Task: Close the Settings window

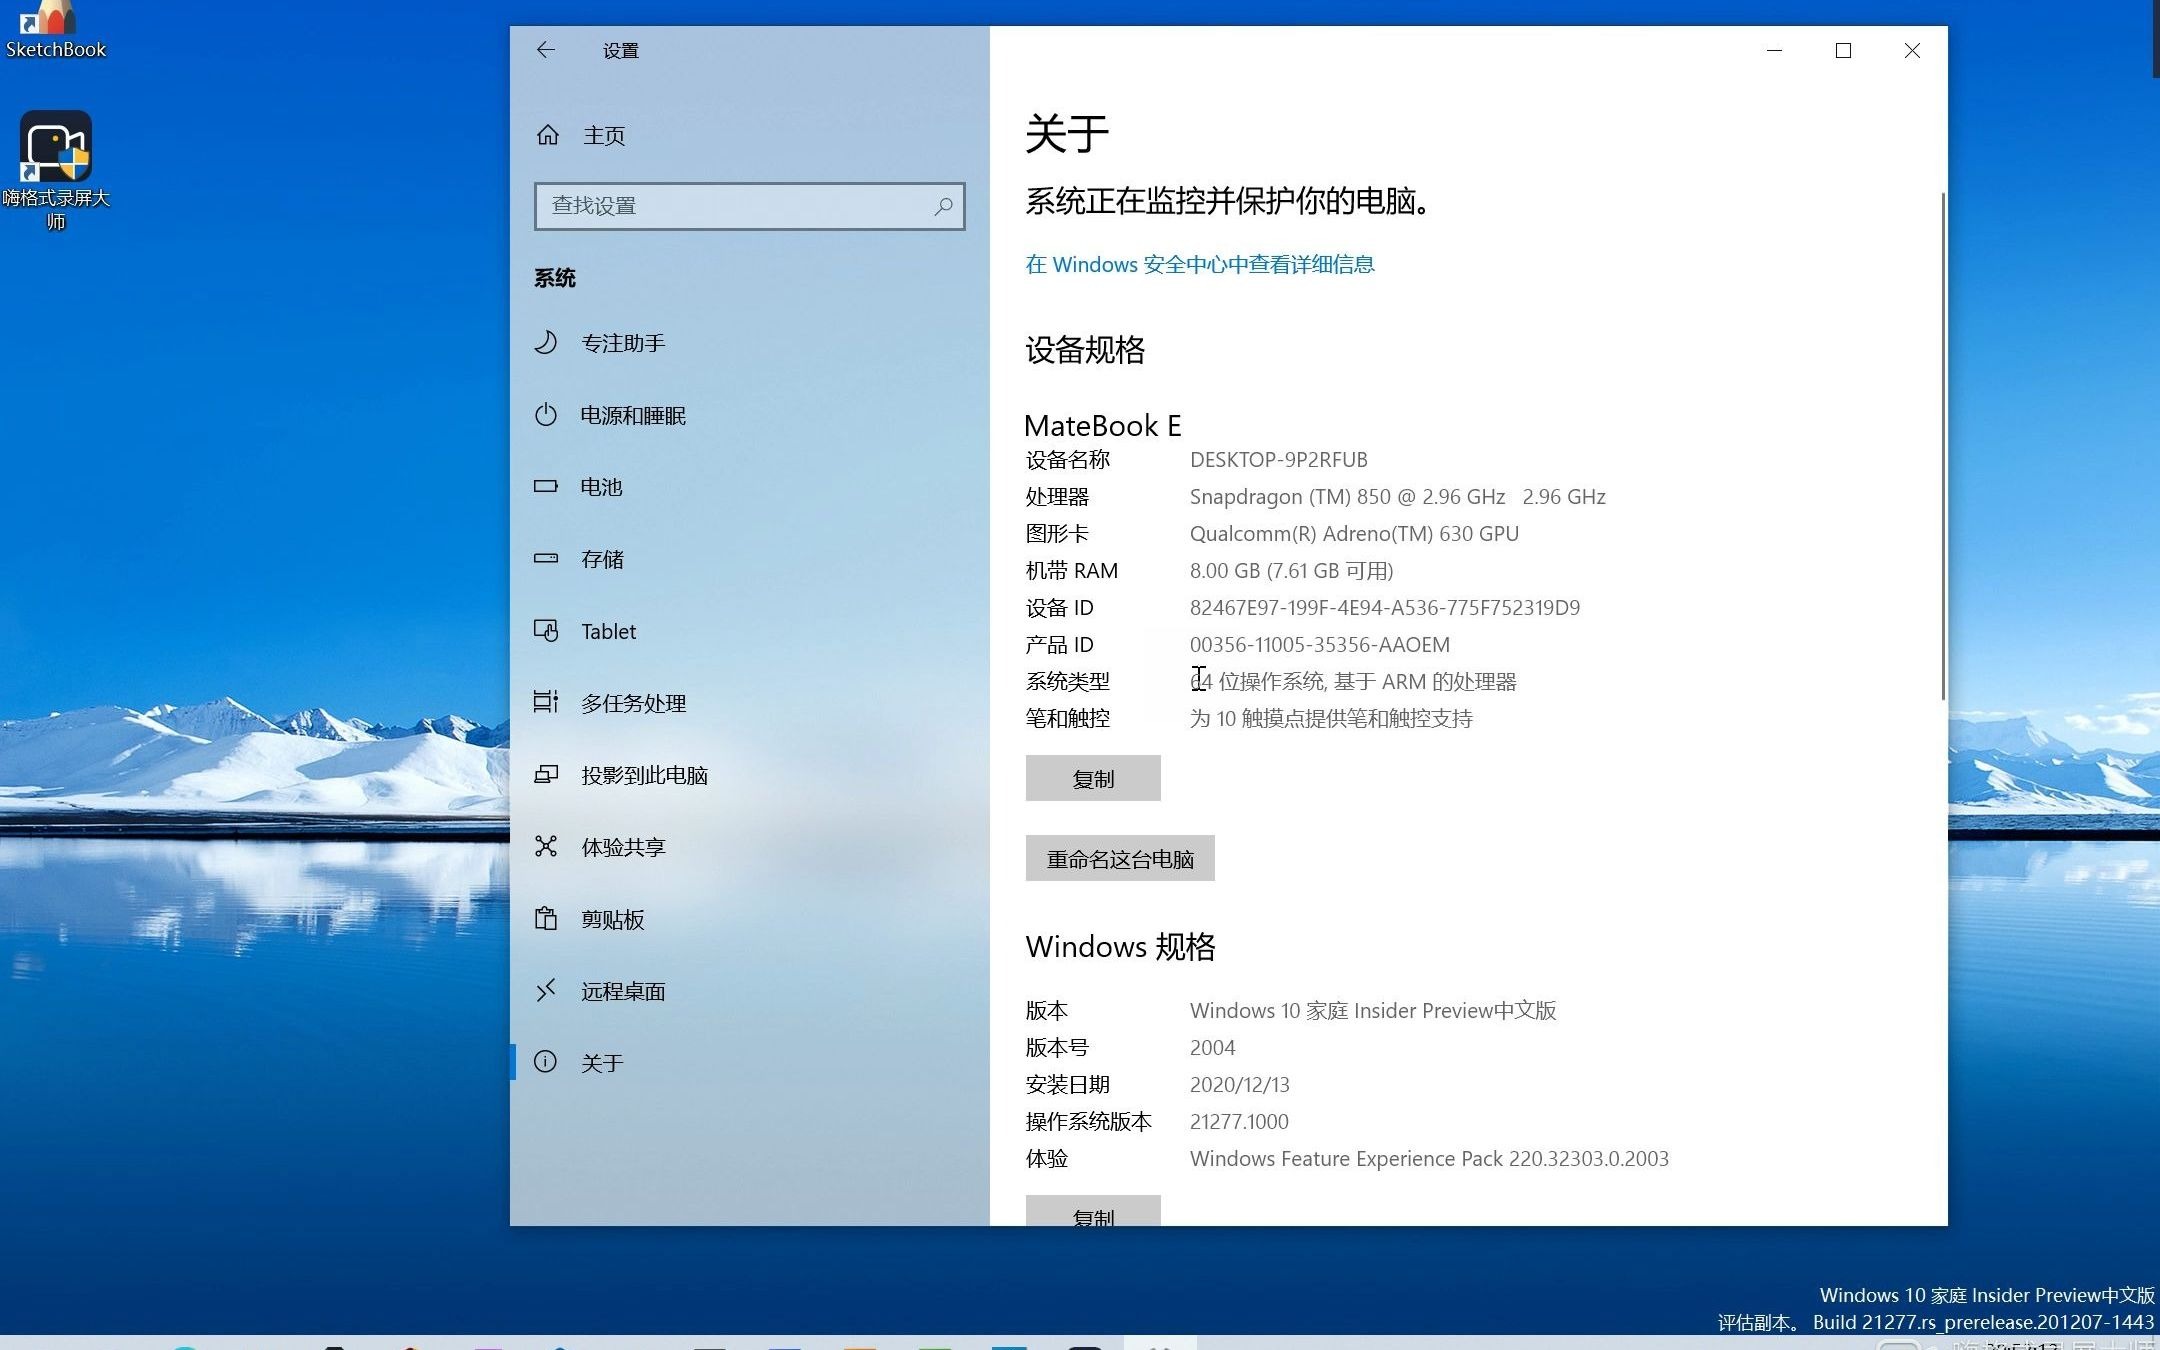Action: 1912,50
